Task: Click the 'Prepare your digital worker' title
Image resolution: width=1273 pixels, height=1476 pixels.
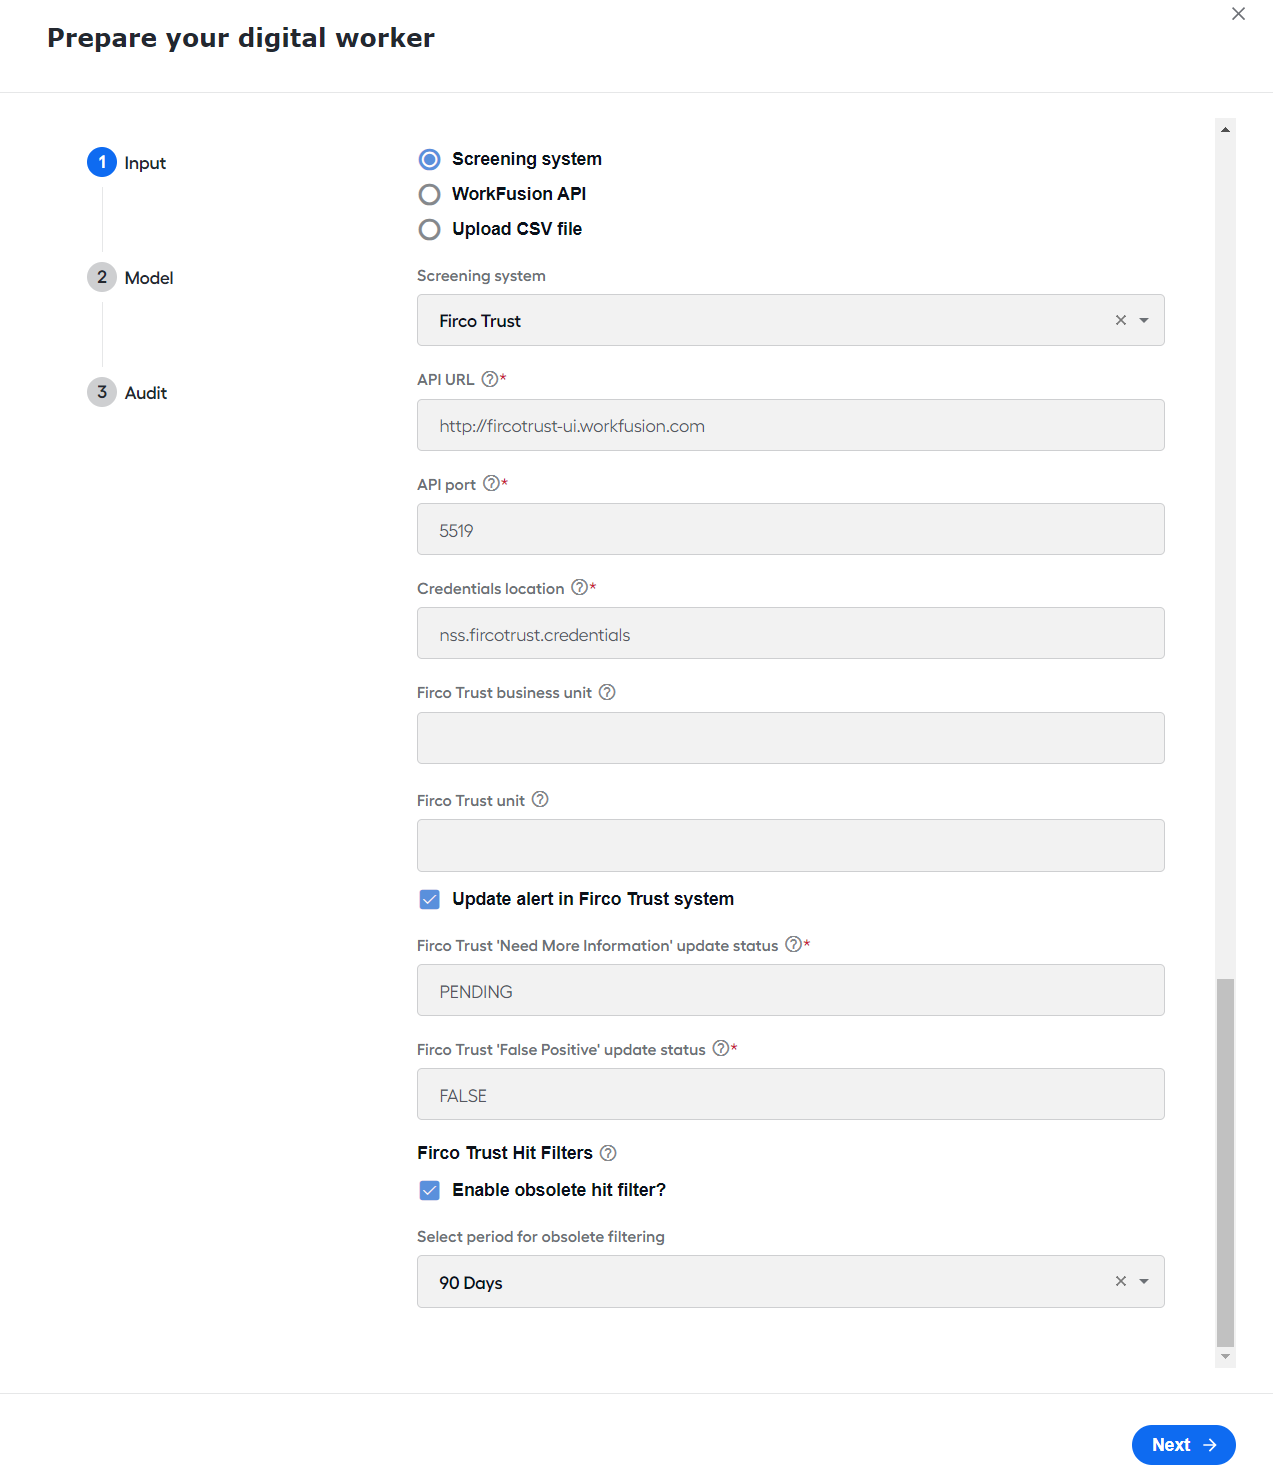Action: click(241, 38)
